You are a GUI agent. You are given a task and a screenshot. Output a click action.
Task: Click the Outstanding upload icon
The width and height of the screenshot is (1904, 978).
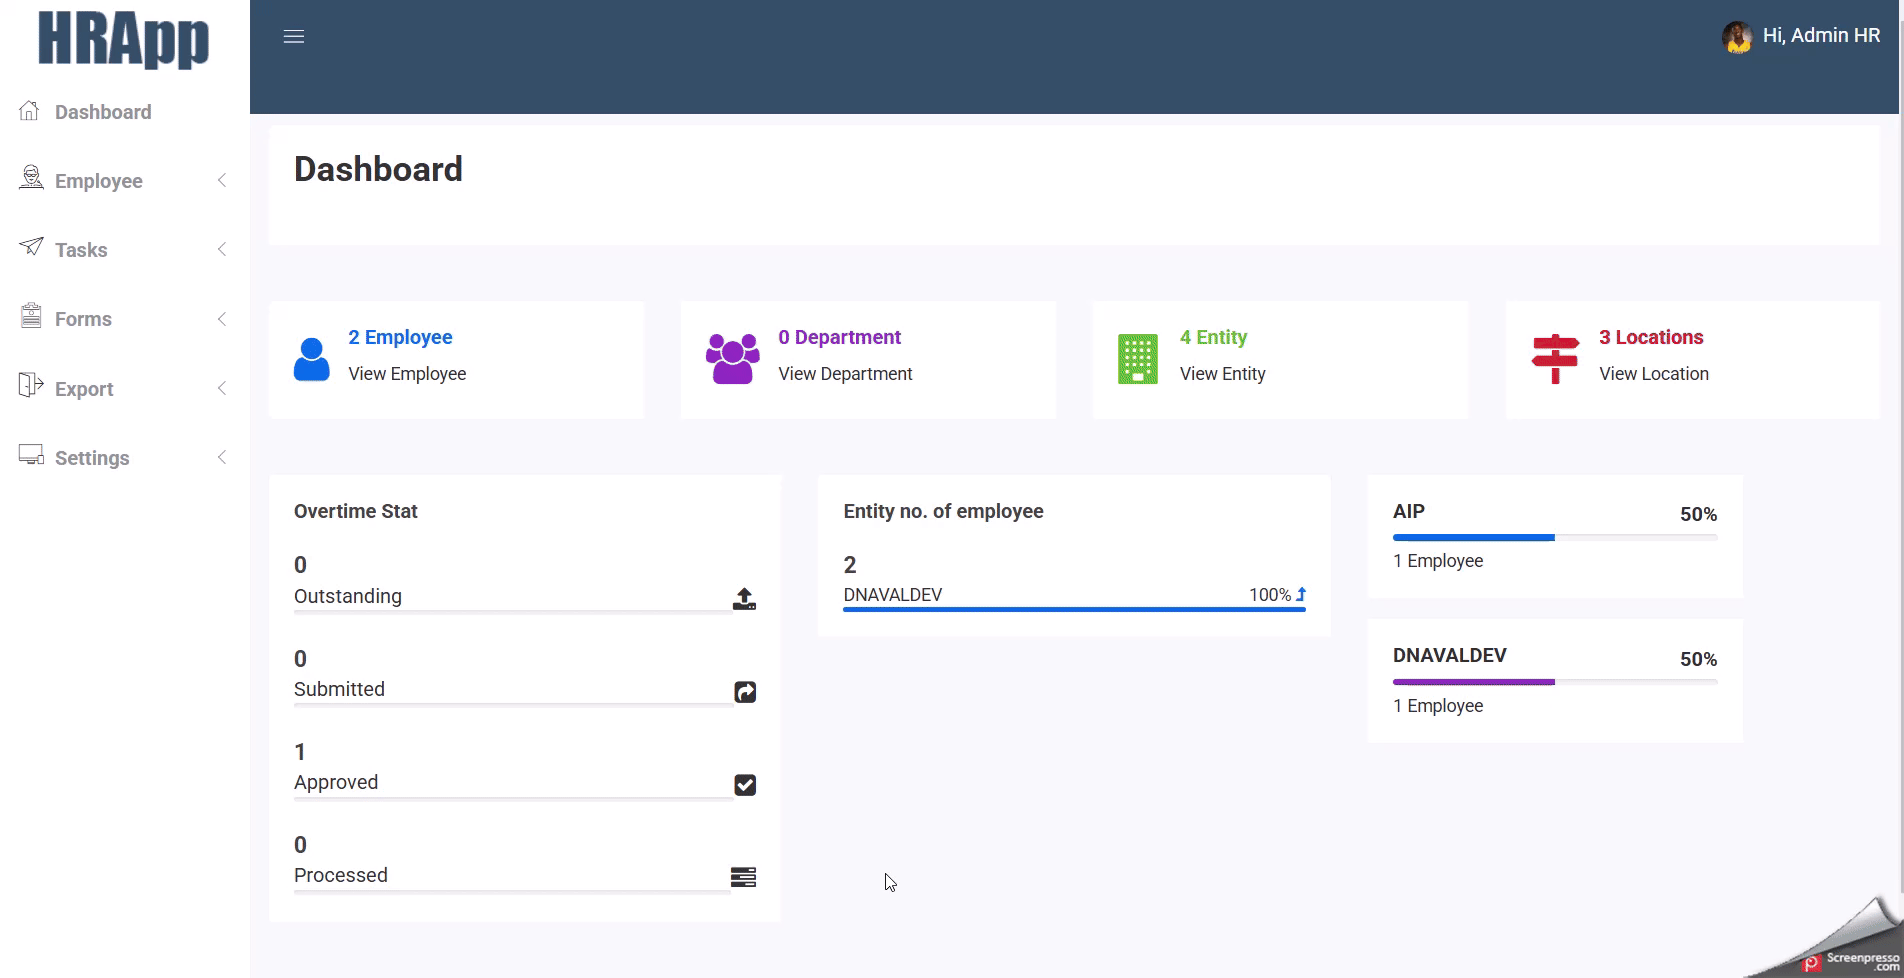coord(744,599)
